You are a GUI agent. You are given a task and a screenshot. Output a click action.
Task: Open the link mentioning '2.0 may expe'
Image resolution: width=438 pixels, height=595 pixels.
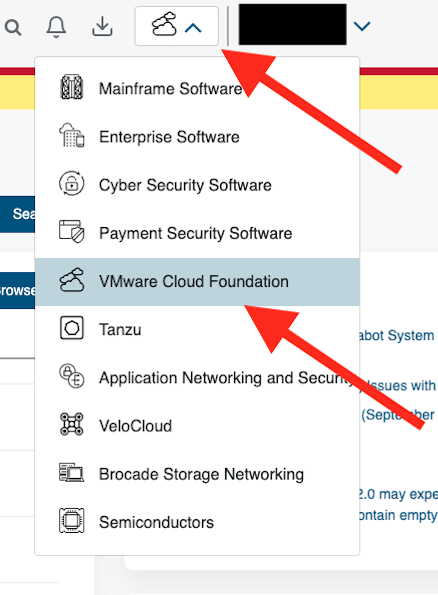coord(398,494)
